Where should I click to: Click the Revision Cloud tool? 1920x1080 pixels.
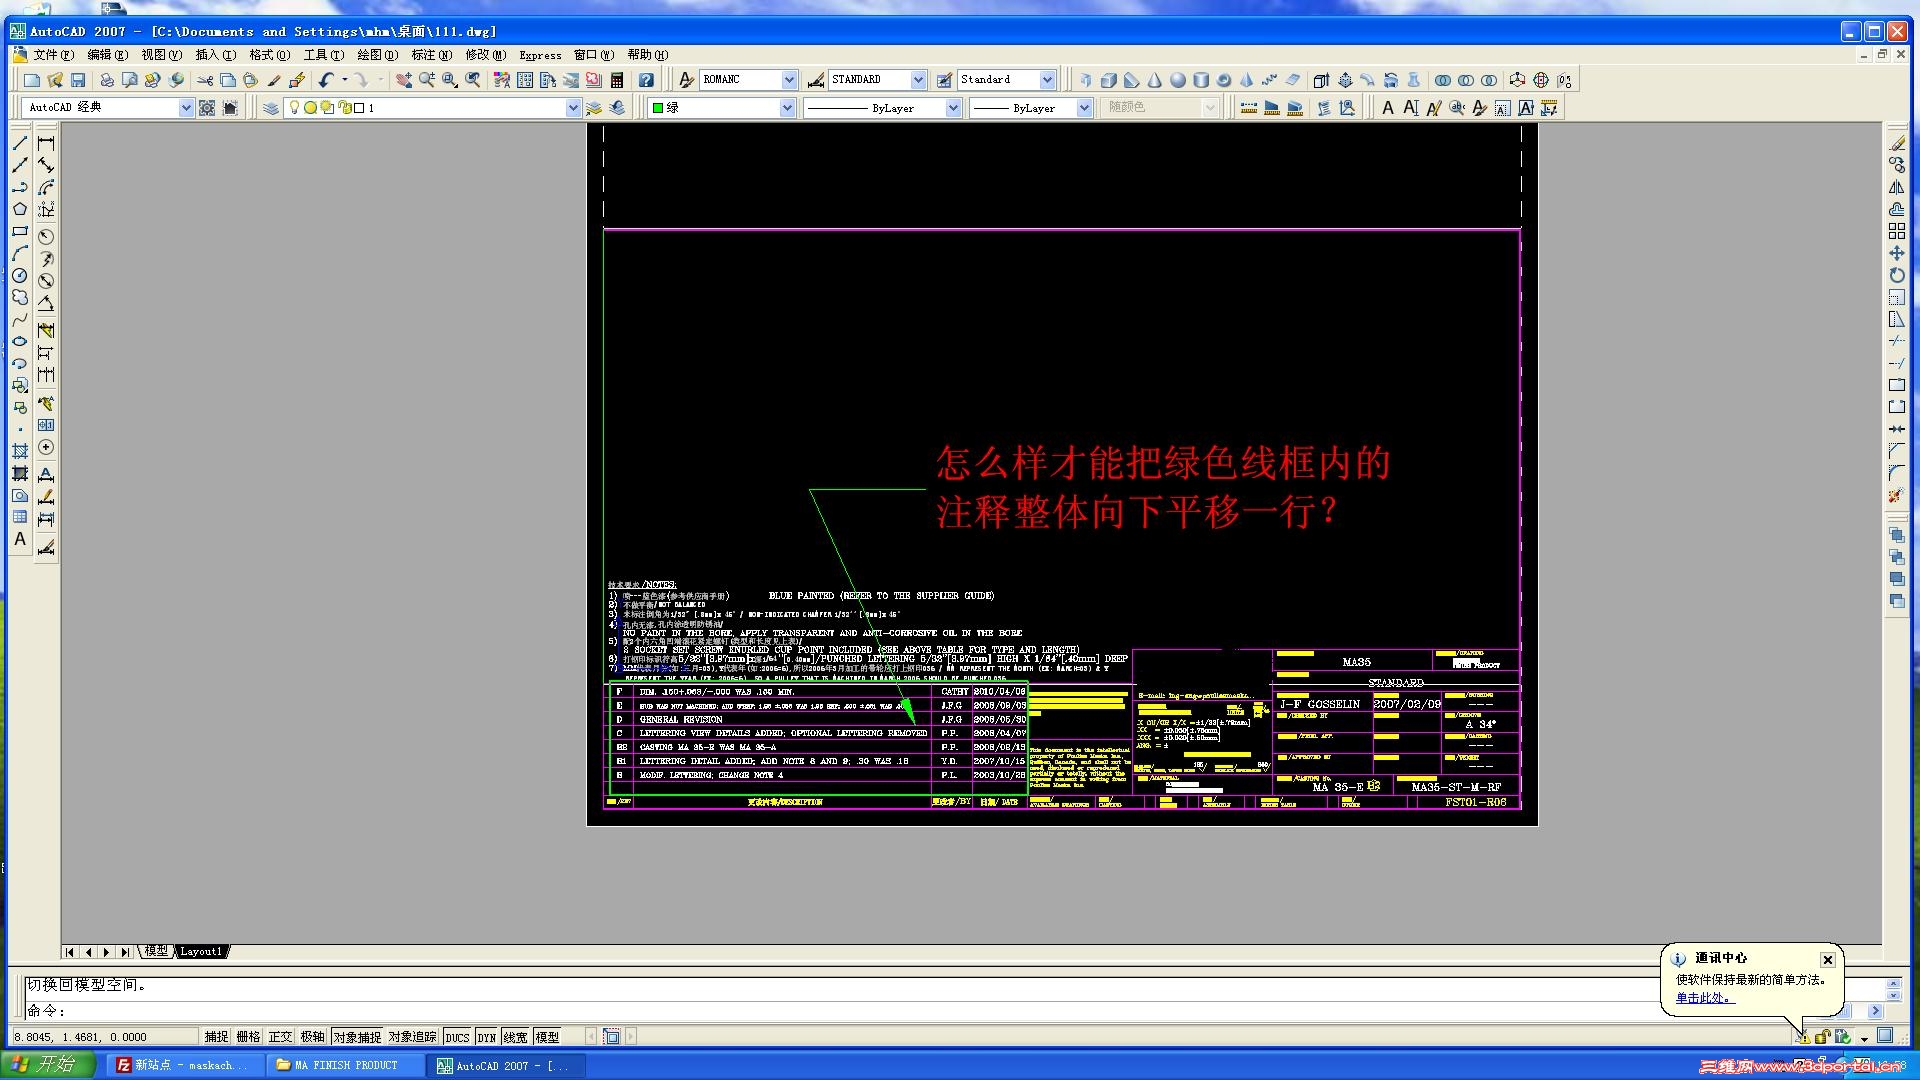[20, 297]
